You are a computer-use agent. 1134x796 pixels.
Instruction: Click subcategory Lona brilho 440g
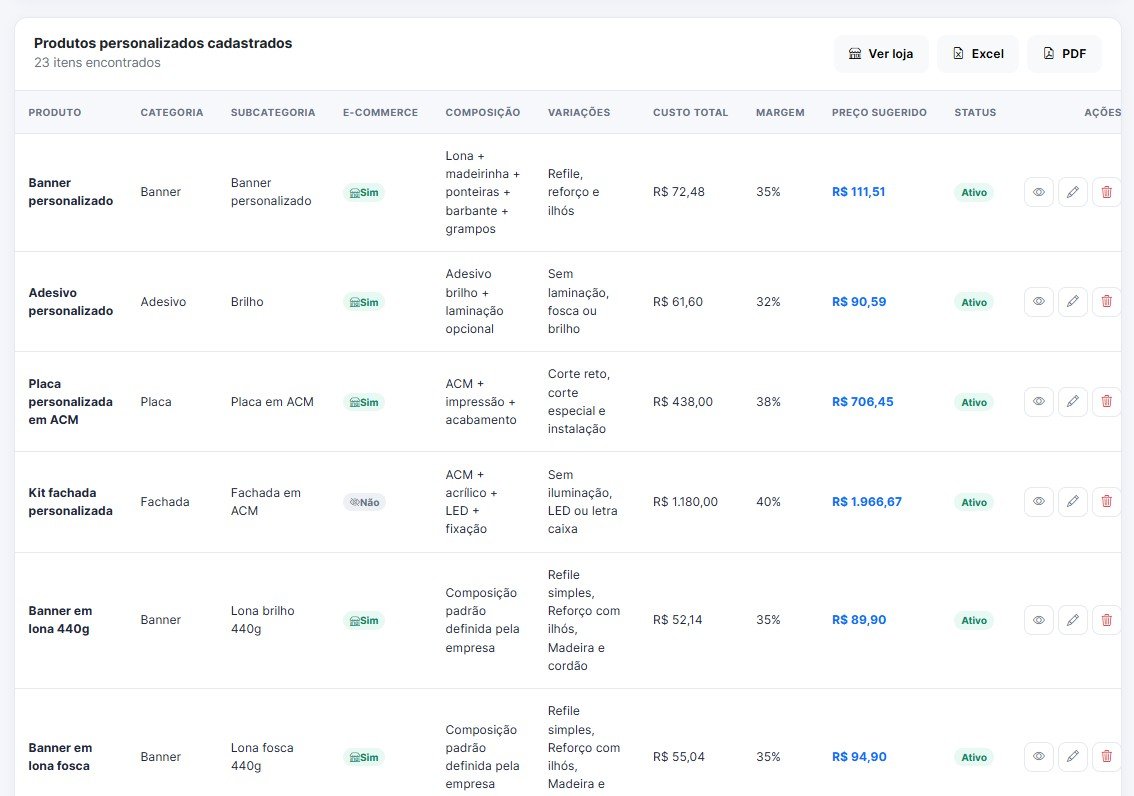pos(263,620)
